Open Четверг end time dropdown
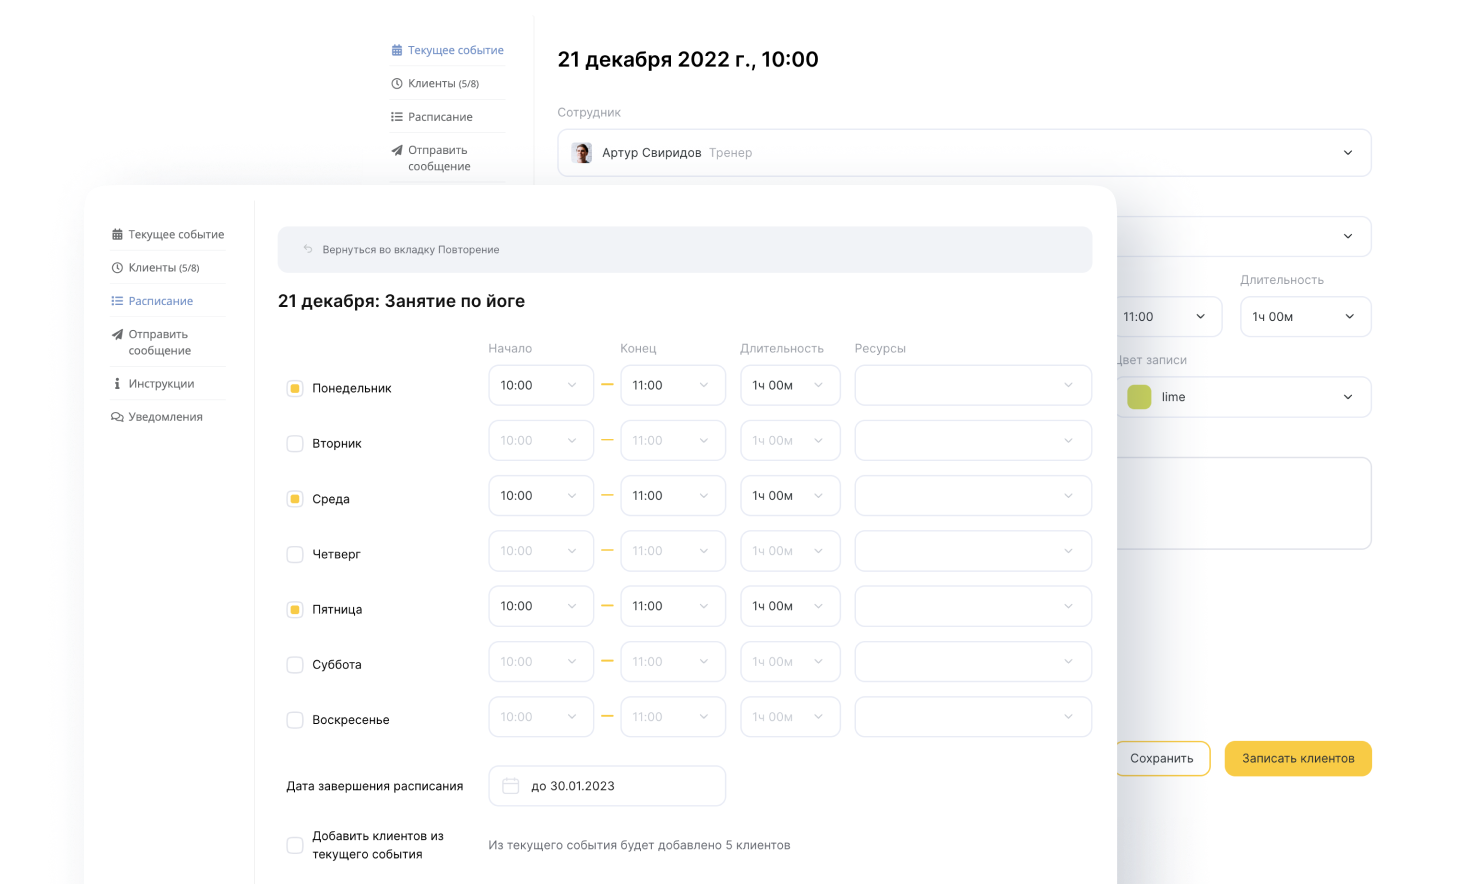Viewport: 1480px width, 884px height. [673, 551]
